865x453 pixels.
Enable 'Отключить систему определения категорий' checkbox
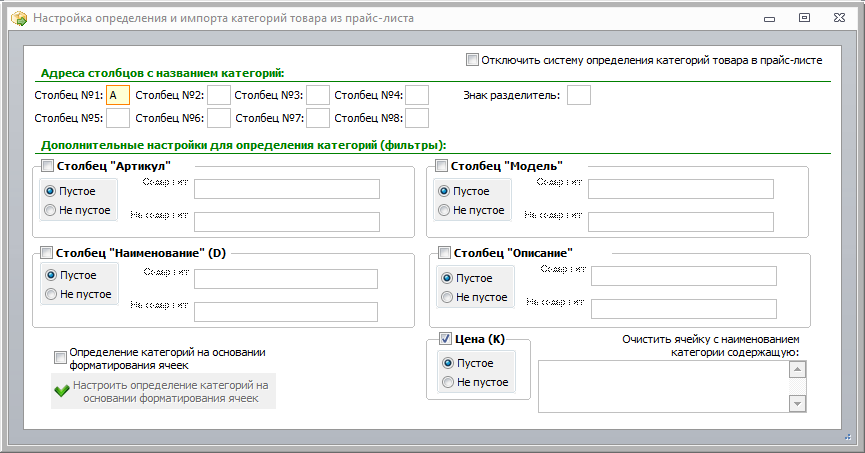[472, 60]
